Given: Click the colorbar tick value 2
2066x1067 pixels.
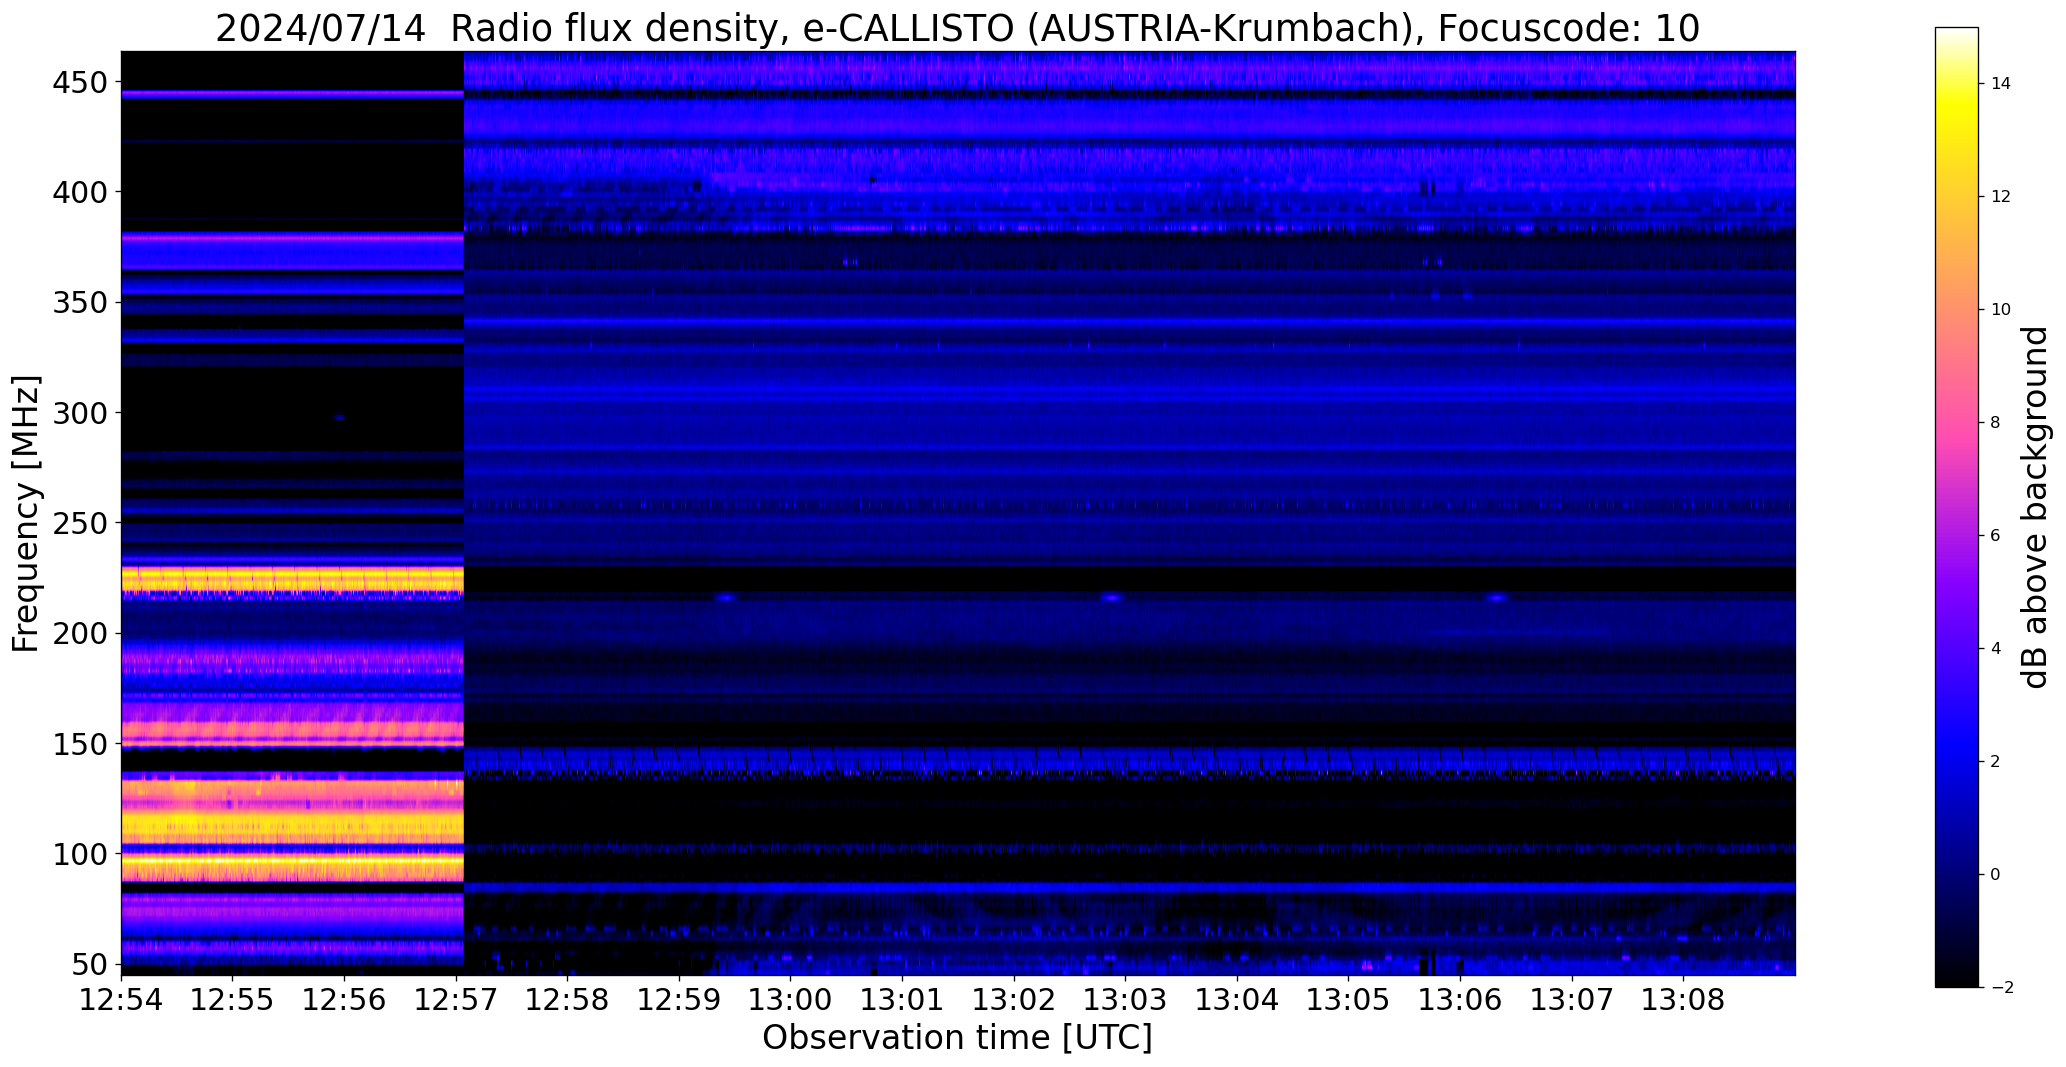Looking at the screenshot, I should pyautogui.click(x=1996, y=762).
